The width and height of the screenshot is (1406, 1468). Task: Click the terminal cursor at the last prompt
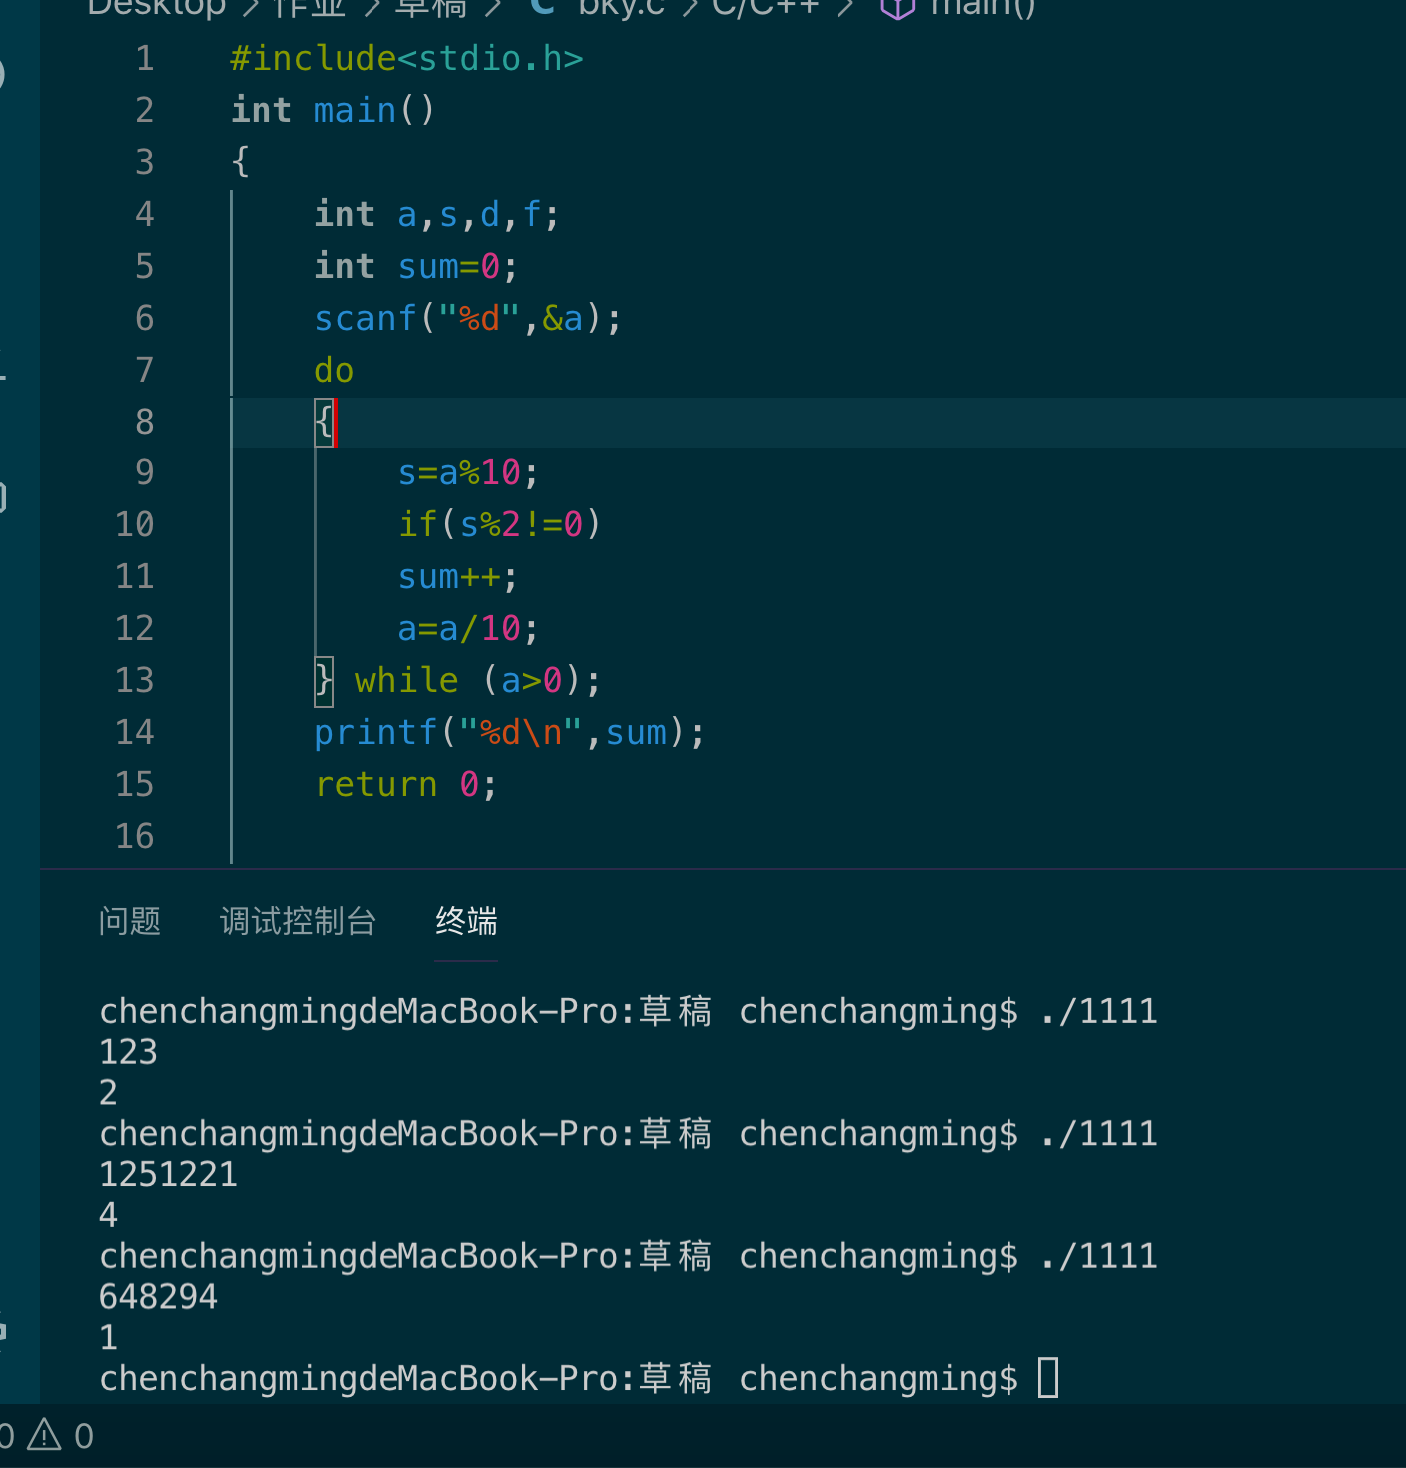click(x=1048, y=1378)
